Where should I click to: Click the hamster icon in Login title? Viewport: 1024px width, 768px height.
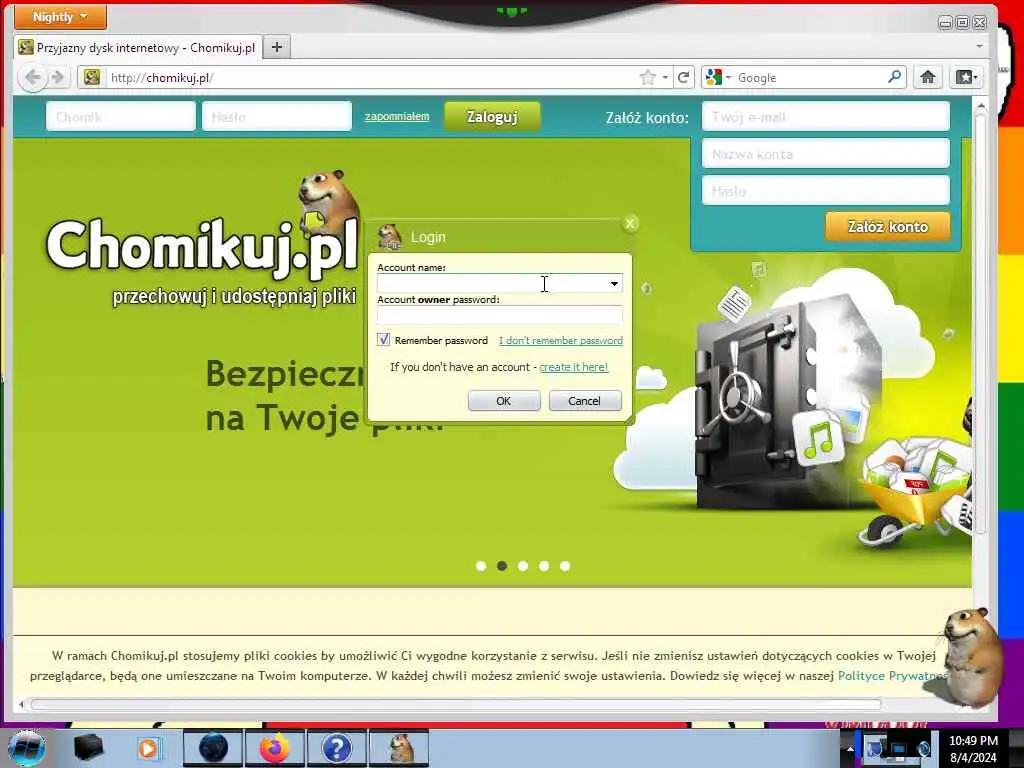[x=390, y=237]
